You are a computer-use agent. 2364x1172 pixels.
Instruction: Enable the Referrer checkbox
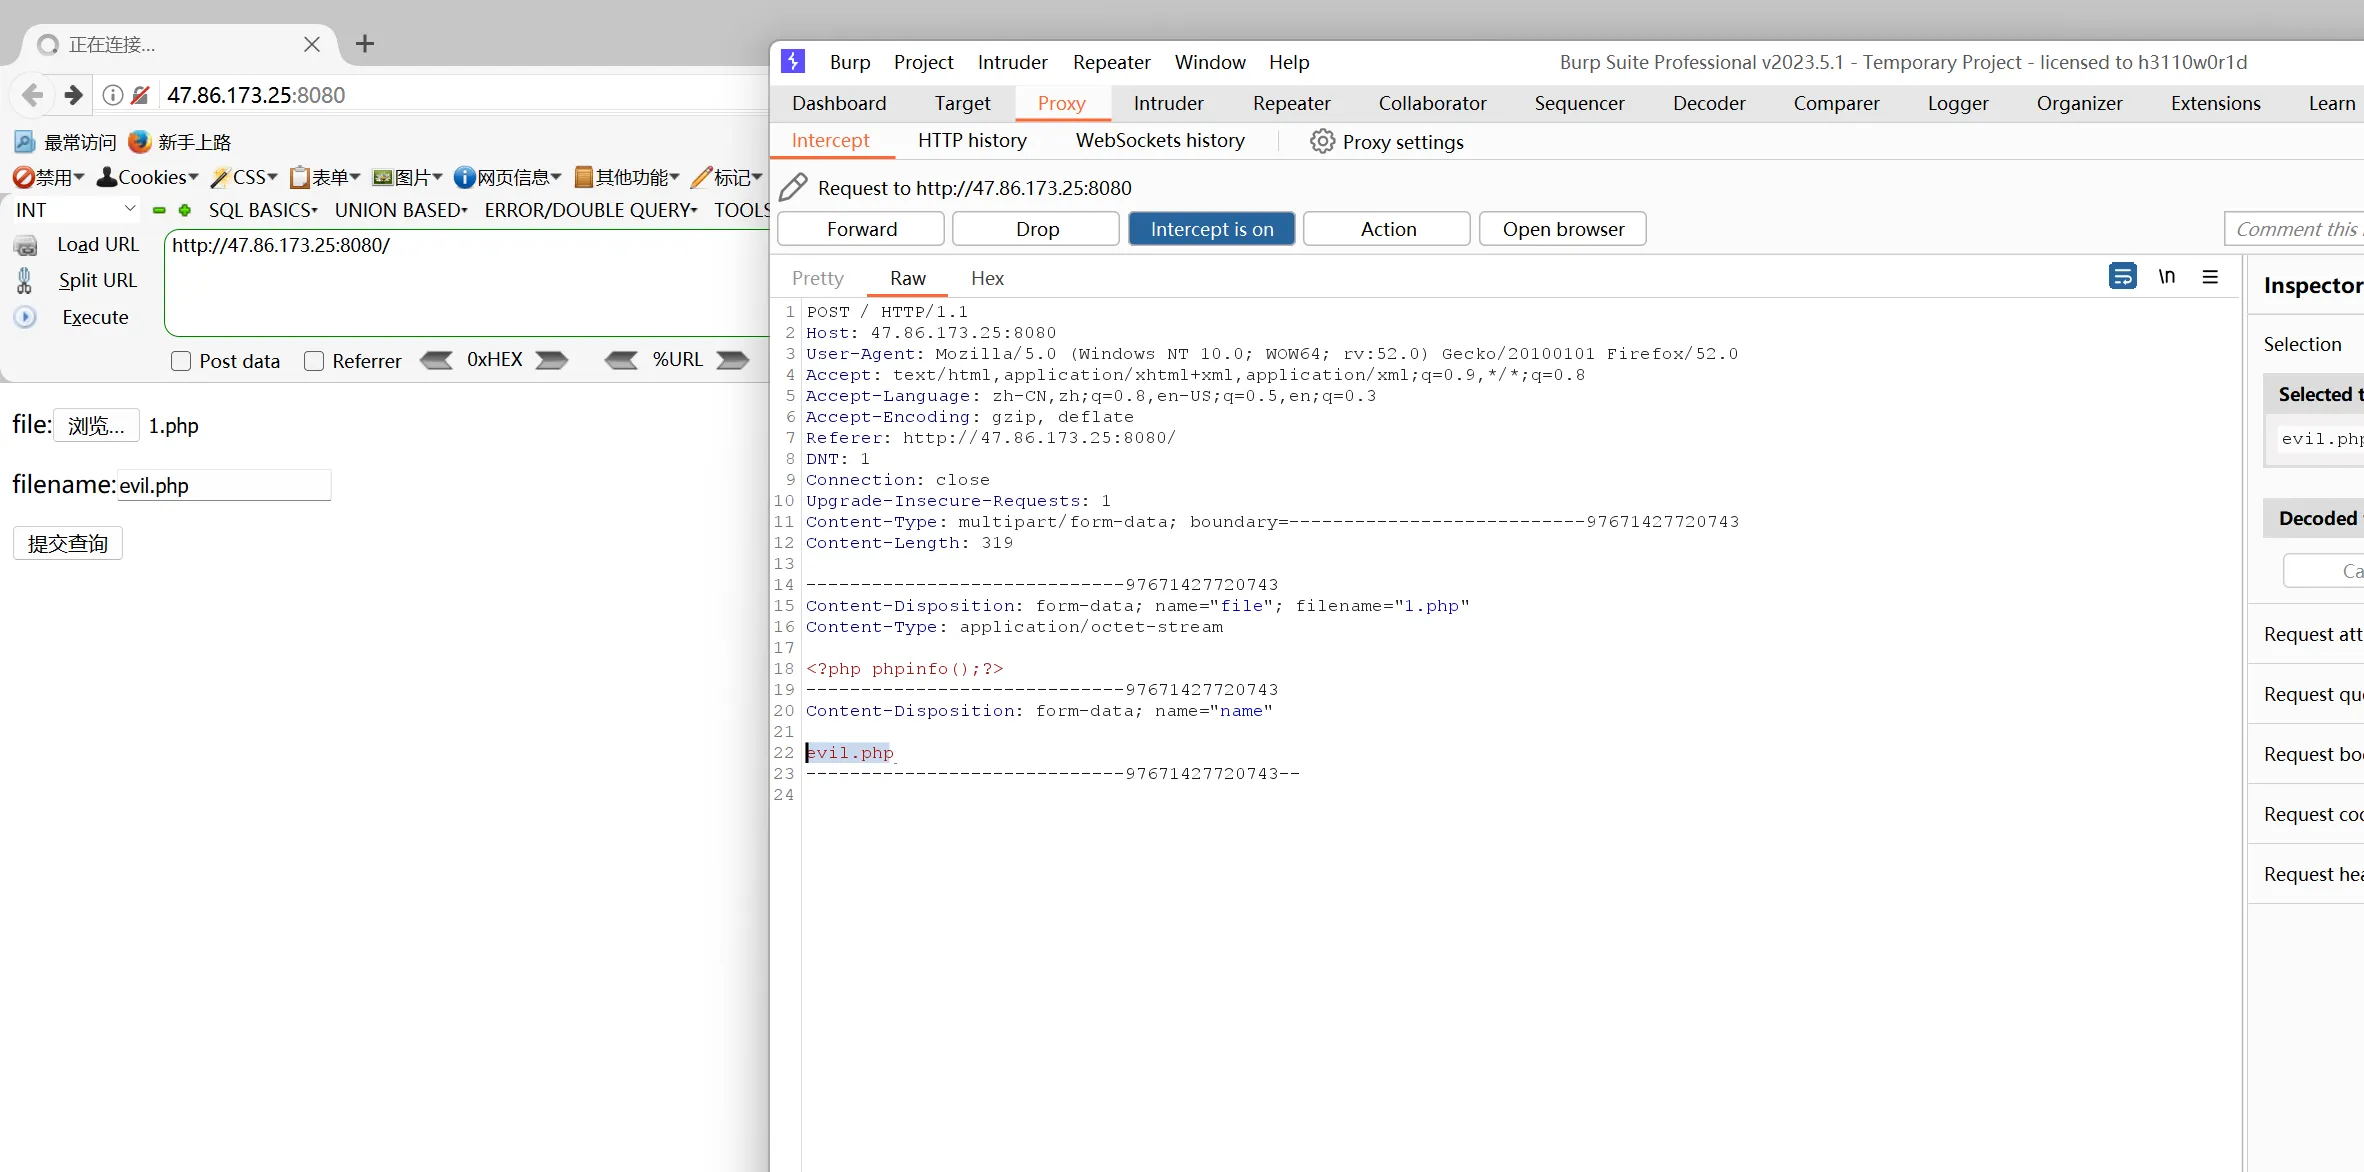[314, 361]
